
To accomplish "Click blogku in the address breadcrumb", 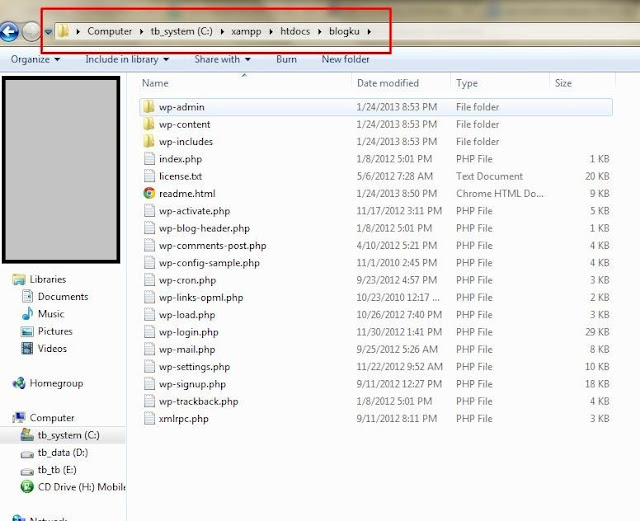I will point(344,31).
